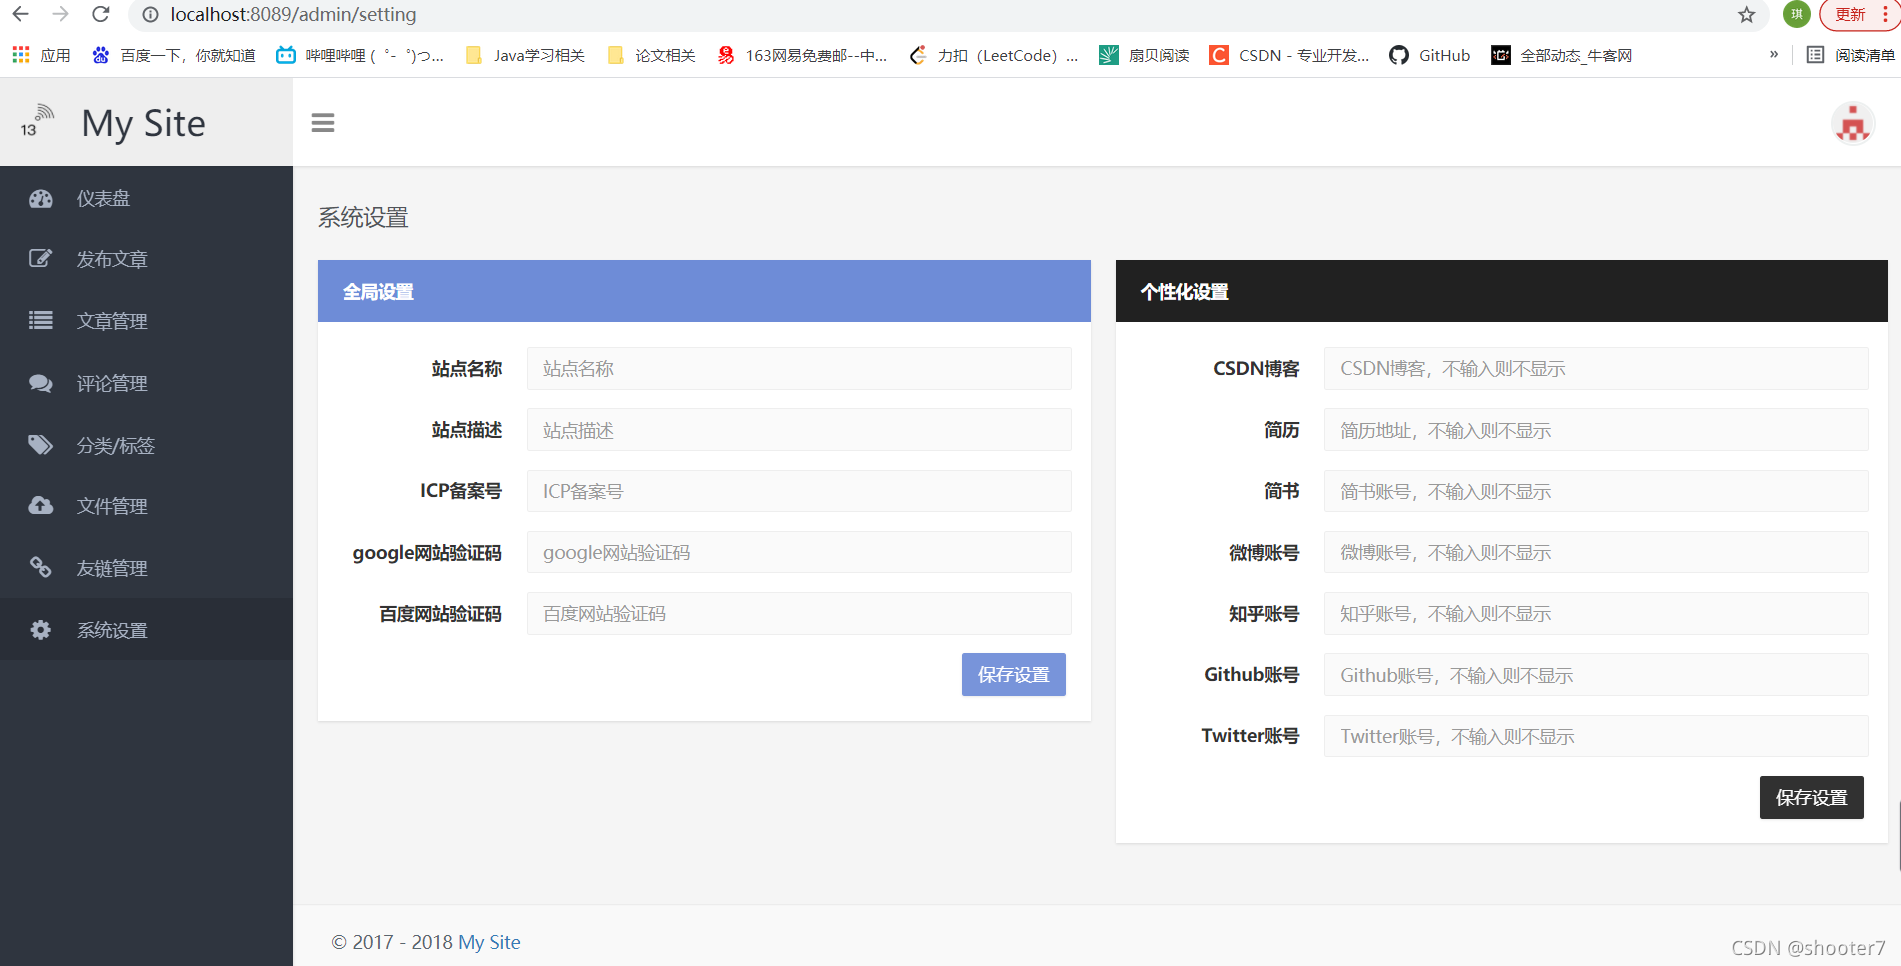The width and height of the screenshot is (1901, 966).
Task: Click the My Site footer link
Action: (489, 942)
